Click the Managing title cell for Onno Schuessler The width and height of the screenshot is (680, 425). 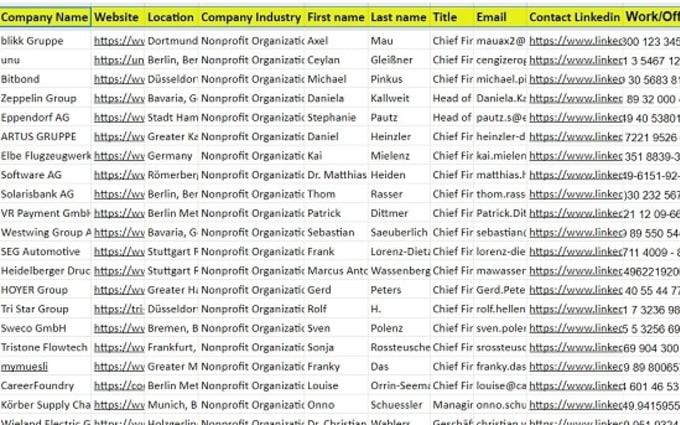pyautogui.click(x=452, y=405)
